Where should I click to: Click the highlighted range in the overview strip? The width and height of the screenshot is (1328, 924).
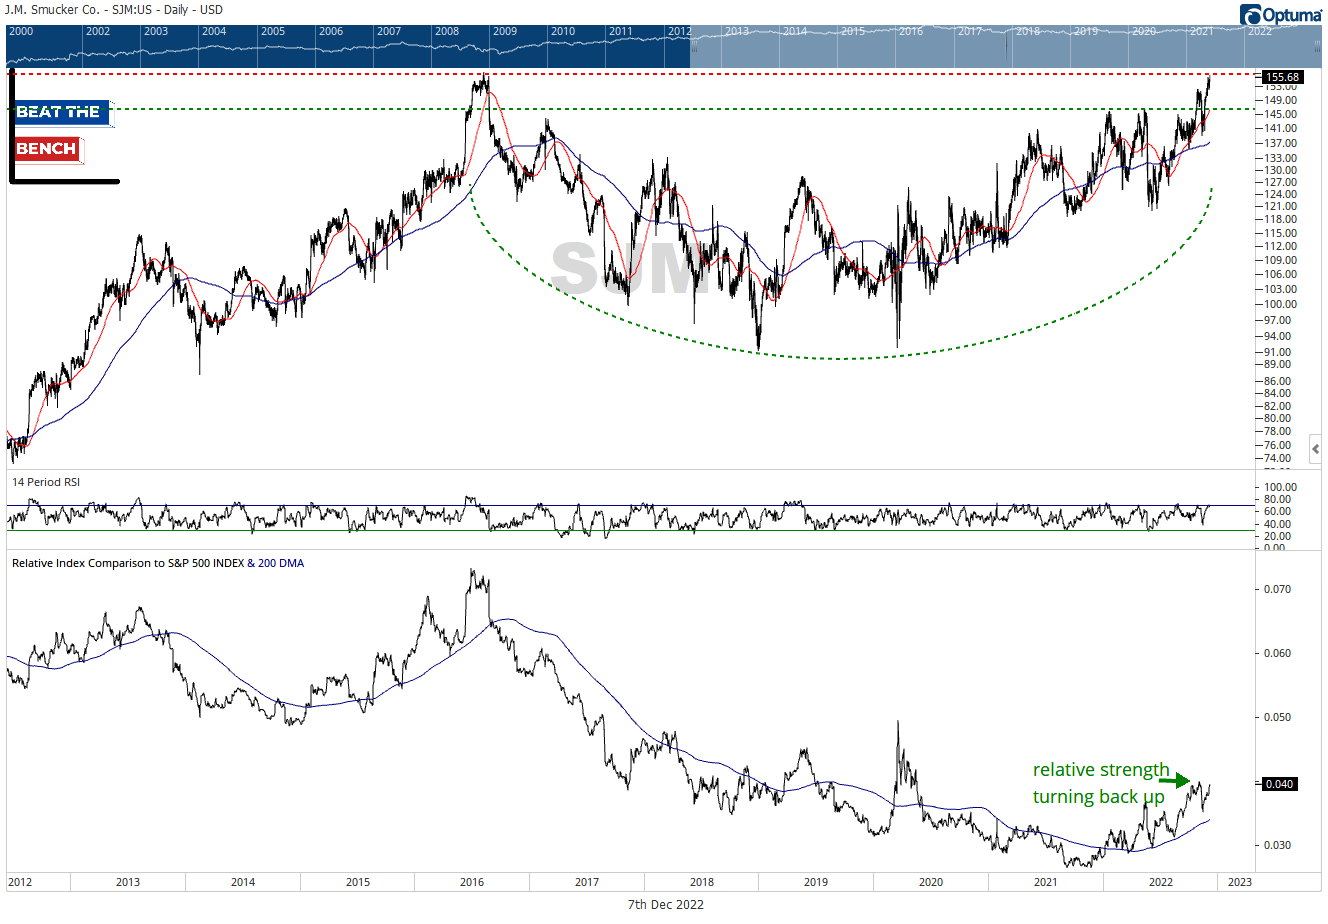point(1006,46)
